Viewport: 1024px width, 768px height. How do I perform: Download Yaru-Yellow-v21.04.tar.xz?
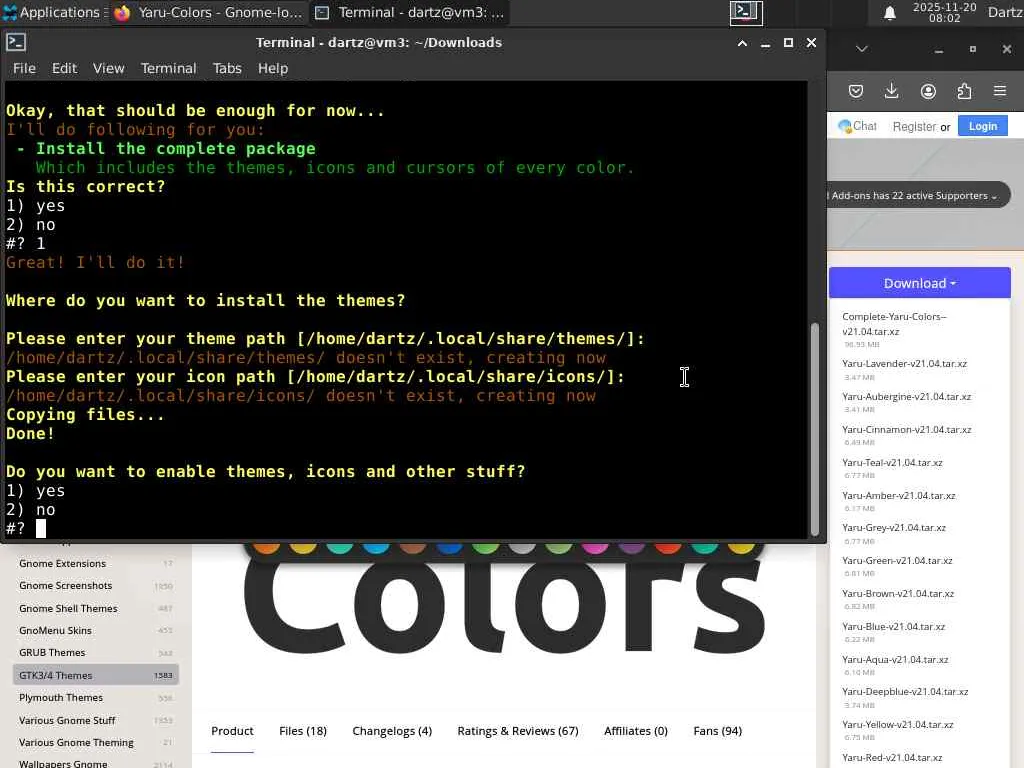click(897, 725)
